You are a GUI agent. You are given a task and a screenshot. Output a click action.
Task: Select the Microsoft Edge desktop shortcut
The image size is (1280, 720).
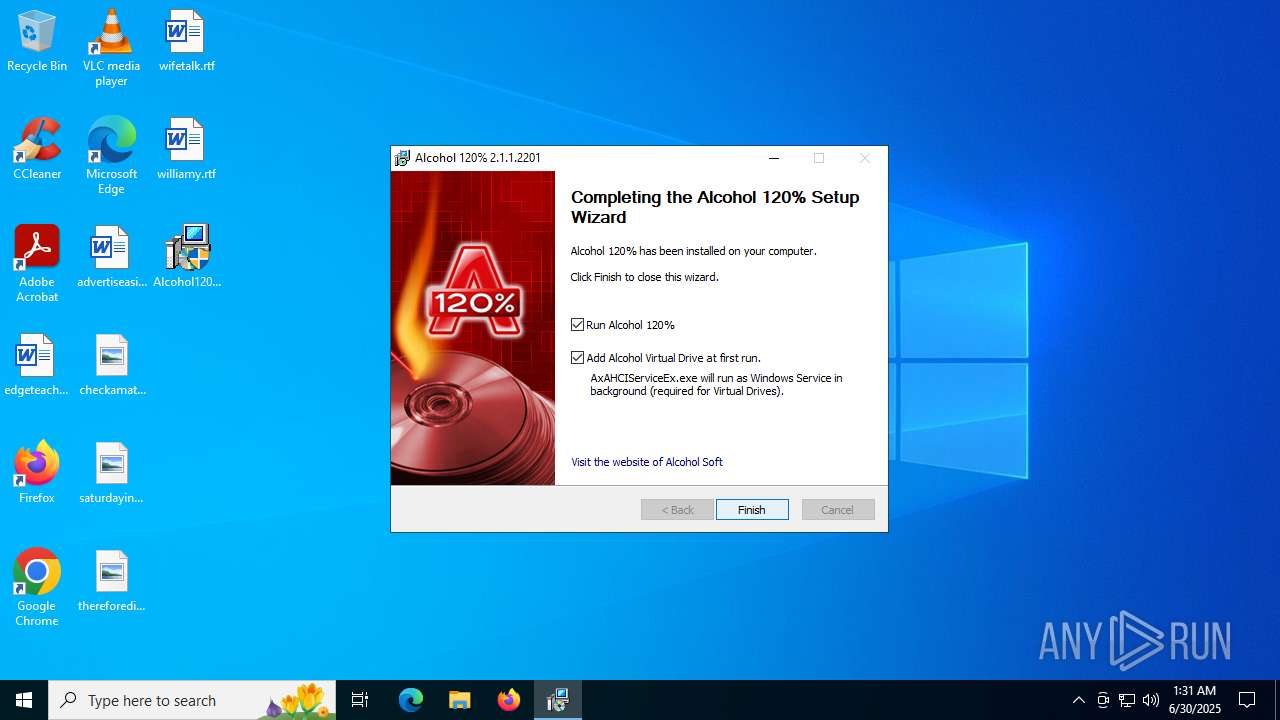(111, 155)
